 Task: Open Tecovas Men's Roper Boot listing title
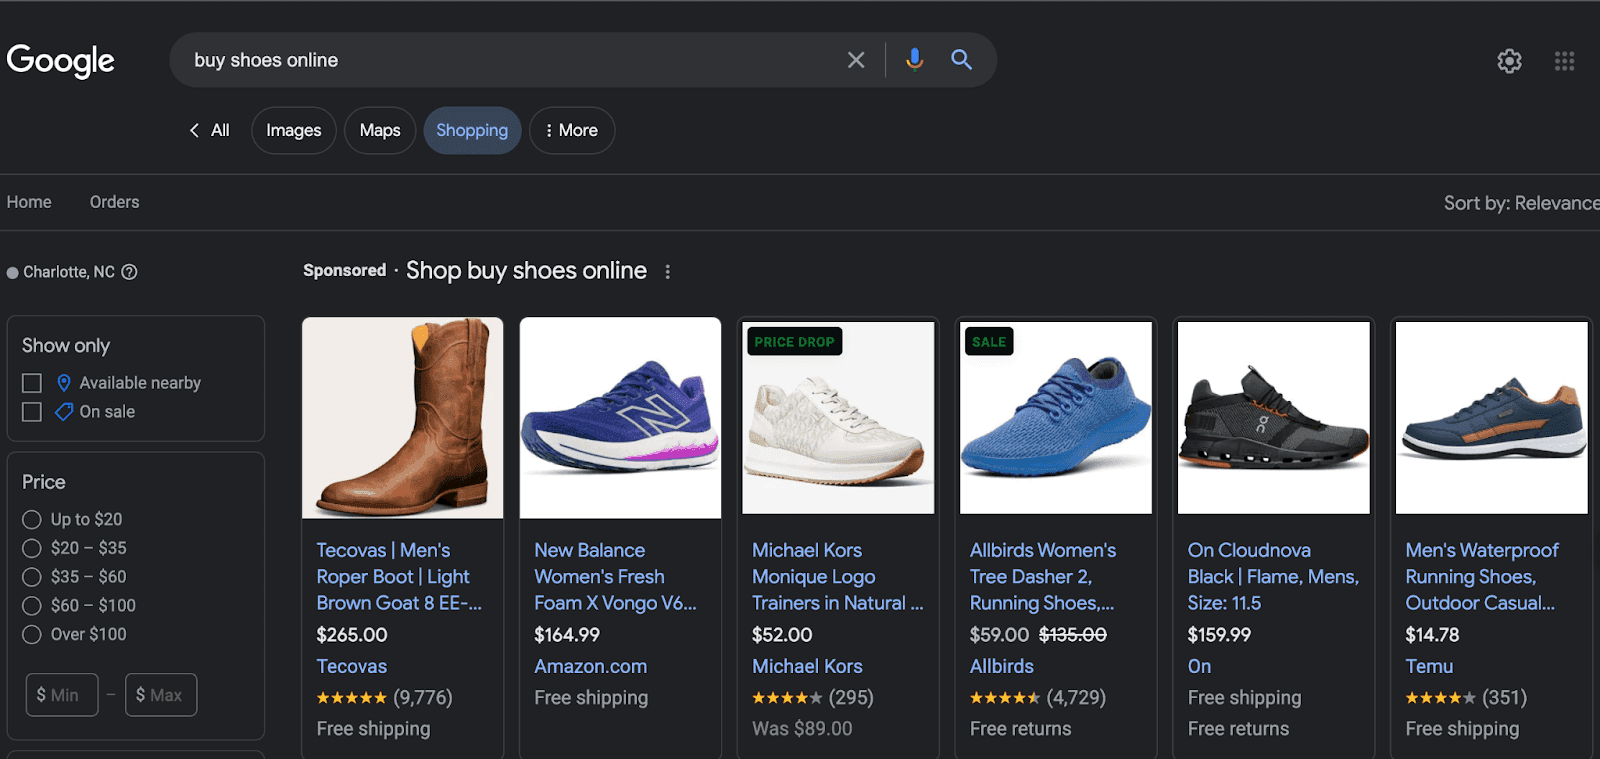pos(399,577)
